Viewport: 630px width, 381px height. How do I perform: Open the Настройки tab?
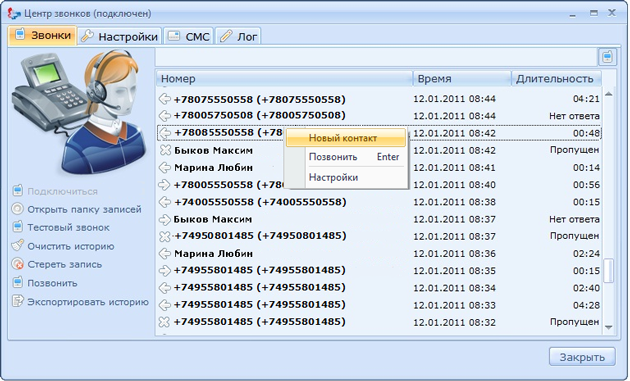[119, 37]
